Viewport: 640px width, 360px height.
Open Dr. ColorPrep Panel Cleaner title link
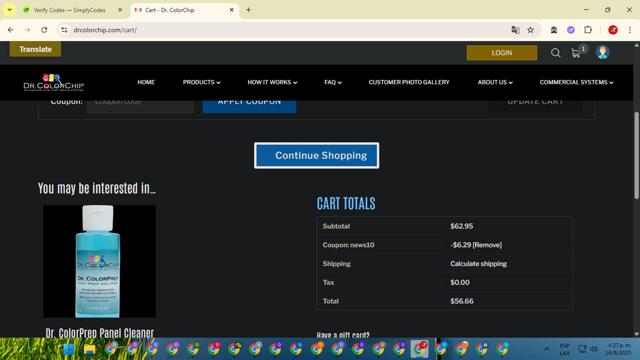click(x=100, y=333)
